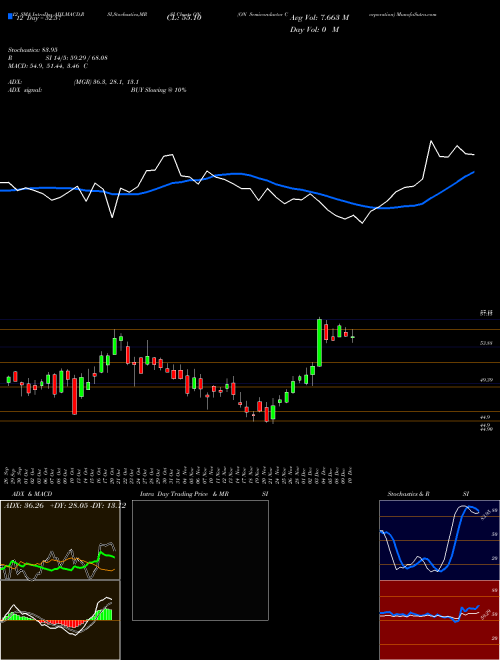
Task: Click the white price line peak at right
Action: 431,141
